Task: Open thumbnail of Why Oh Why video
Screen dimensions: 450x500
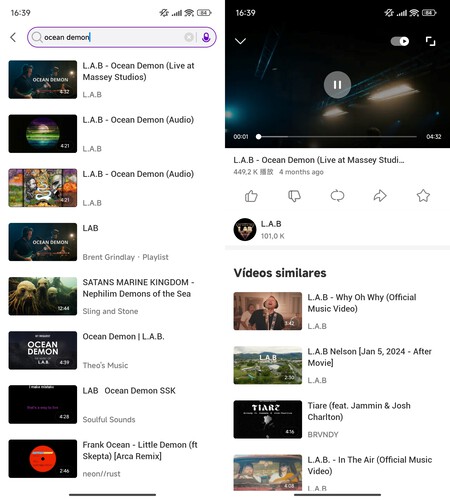Action: point(268,311)
